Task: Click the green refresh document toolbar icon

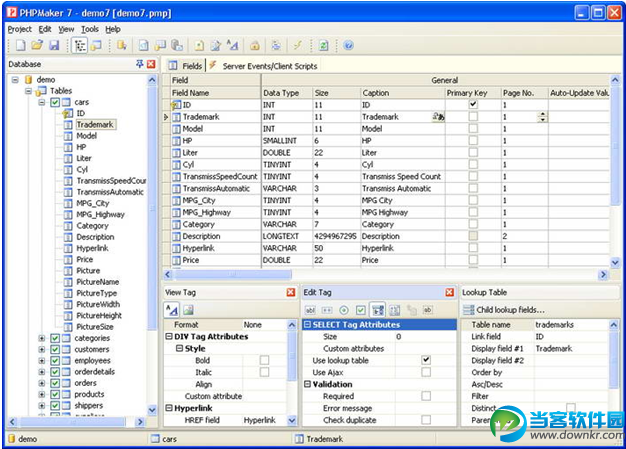Action: click(323, 45)
